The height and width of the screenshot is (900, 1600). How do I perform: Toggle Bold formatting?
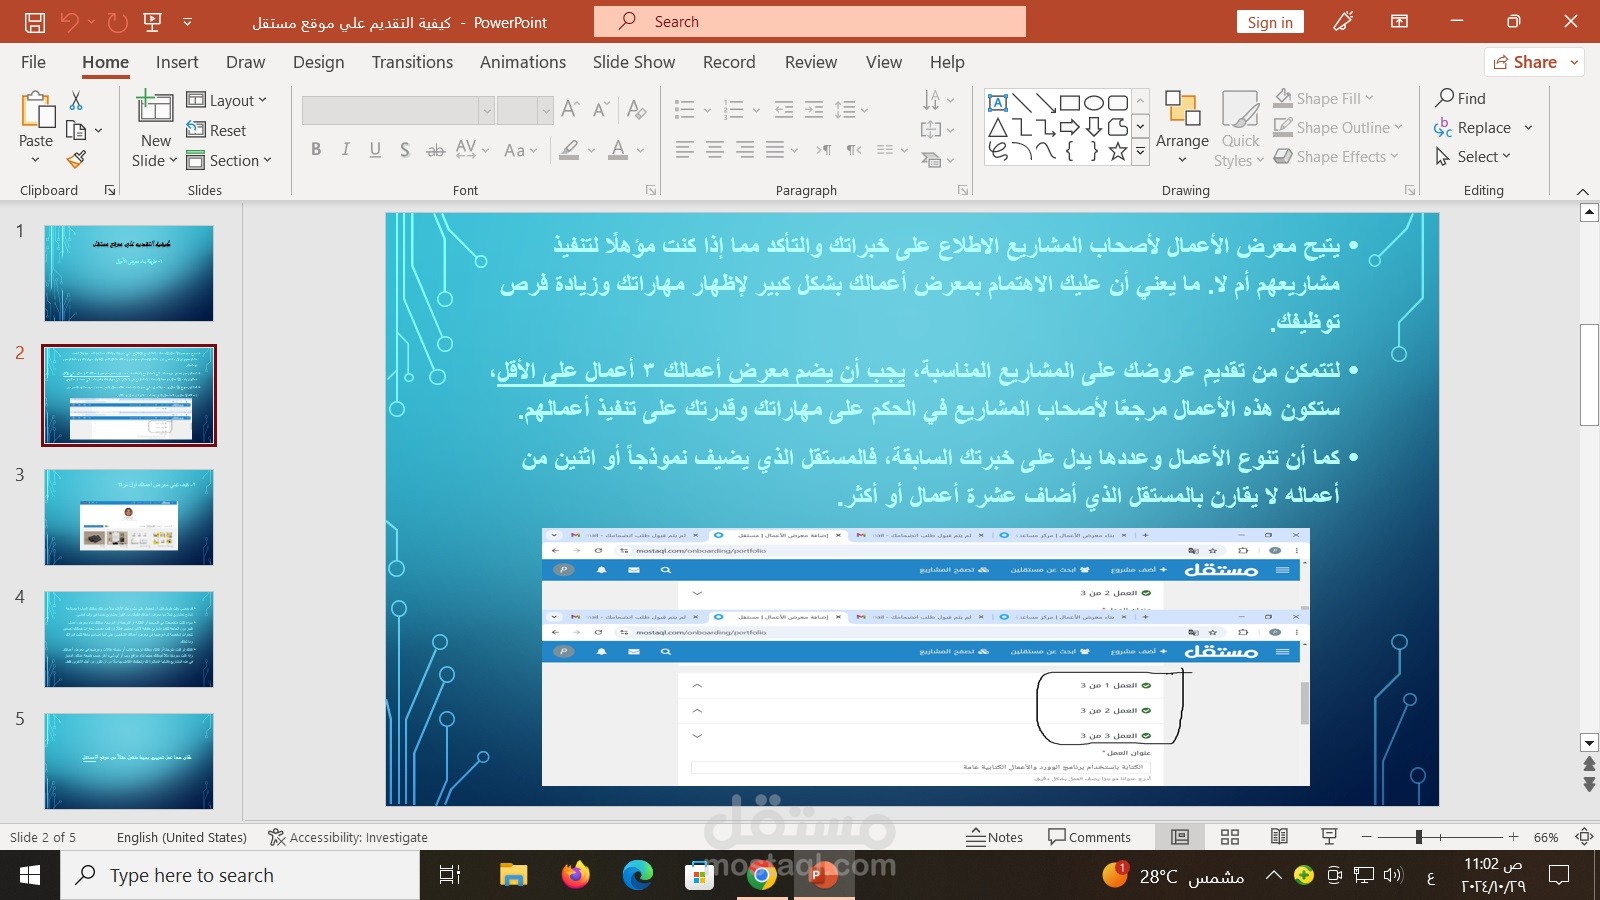[x=316, y=150]
